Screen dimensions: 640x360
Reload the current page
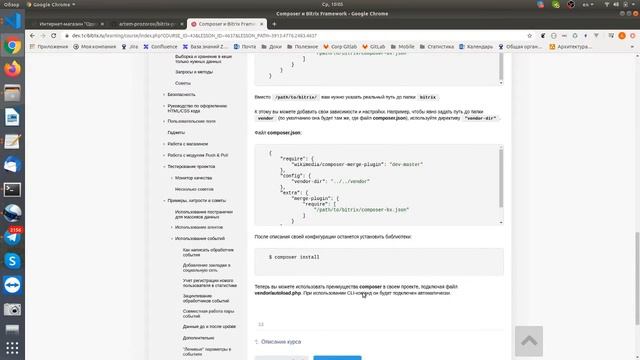pos(53,36)
